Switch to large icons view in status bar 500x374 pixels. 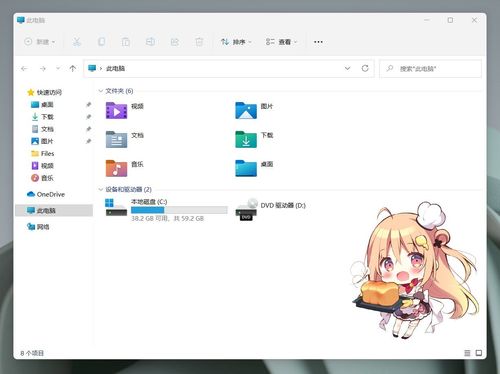tap(479, 353)
